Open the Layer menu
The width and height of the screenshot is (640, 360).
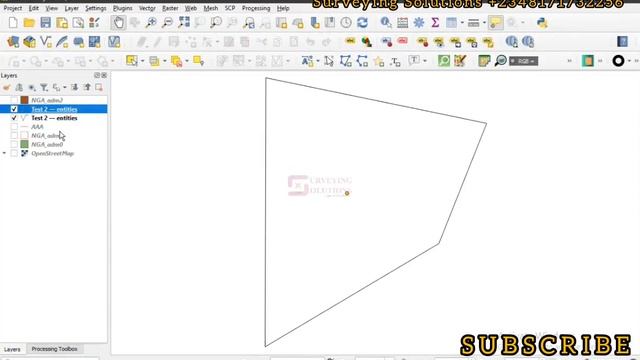coord(71,8)
